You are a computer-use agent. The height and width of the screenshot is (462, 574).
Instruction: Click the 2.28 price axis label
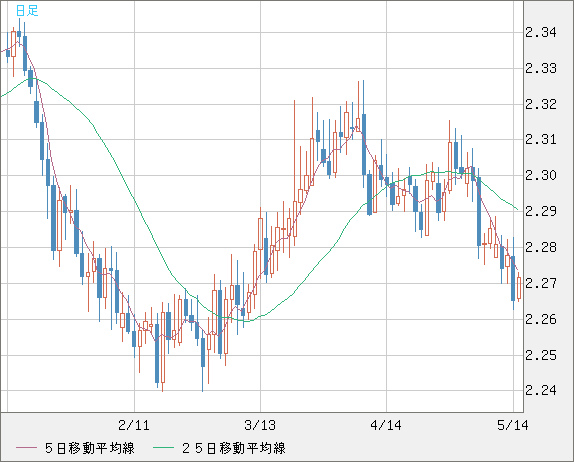point(541,247)
